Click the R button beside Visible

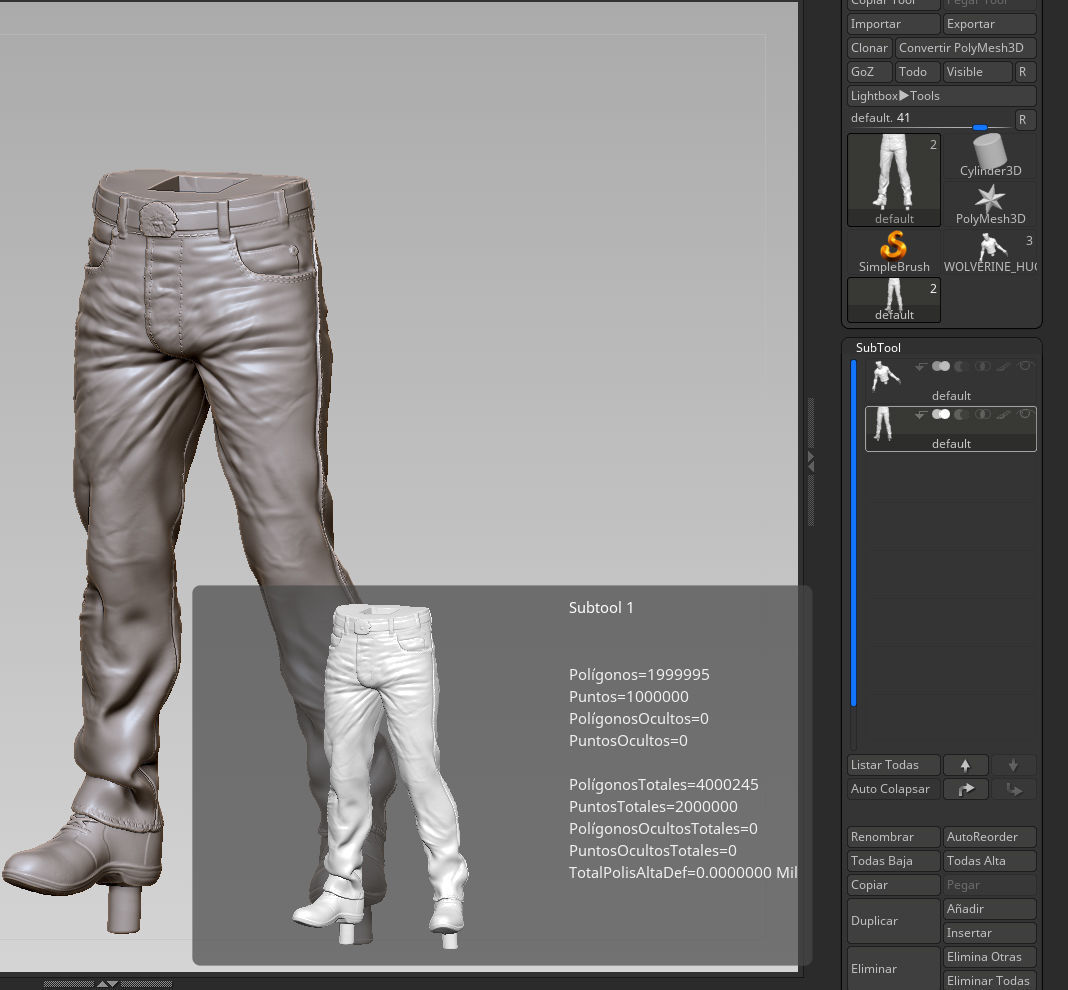[1025, 72]
